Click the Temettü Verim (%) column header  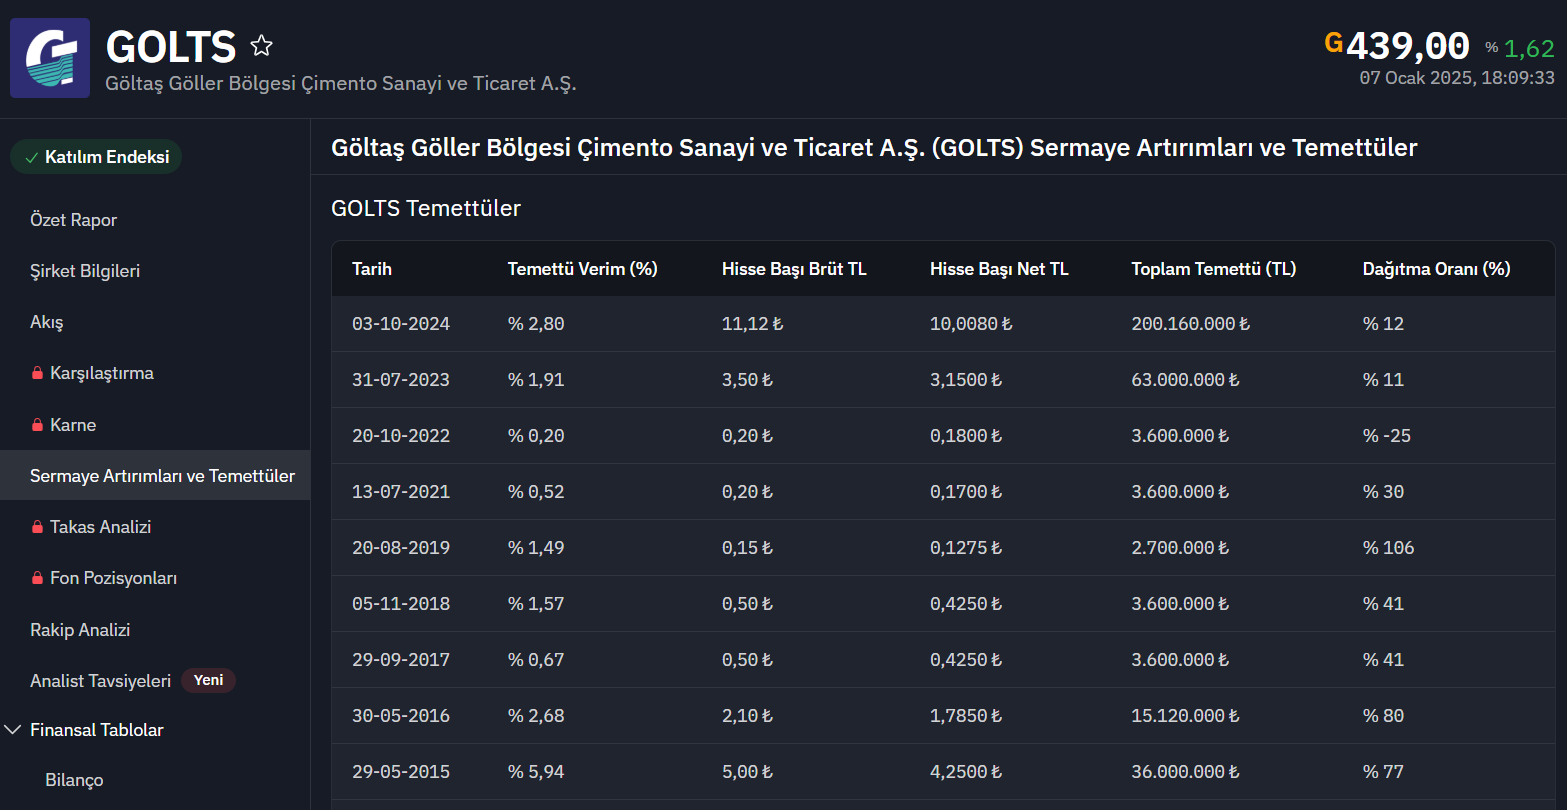pyautogui.click(x=582, y=269)
